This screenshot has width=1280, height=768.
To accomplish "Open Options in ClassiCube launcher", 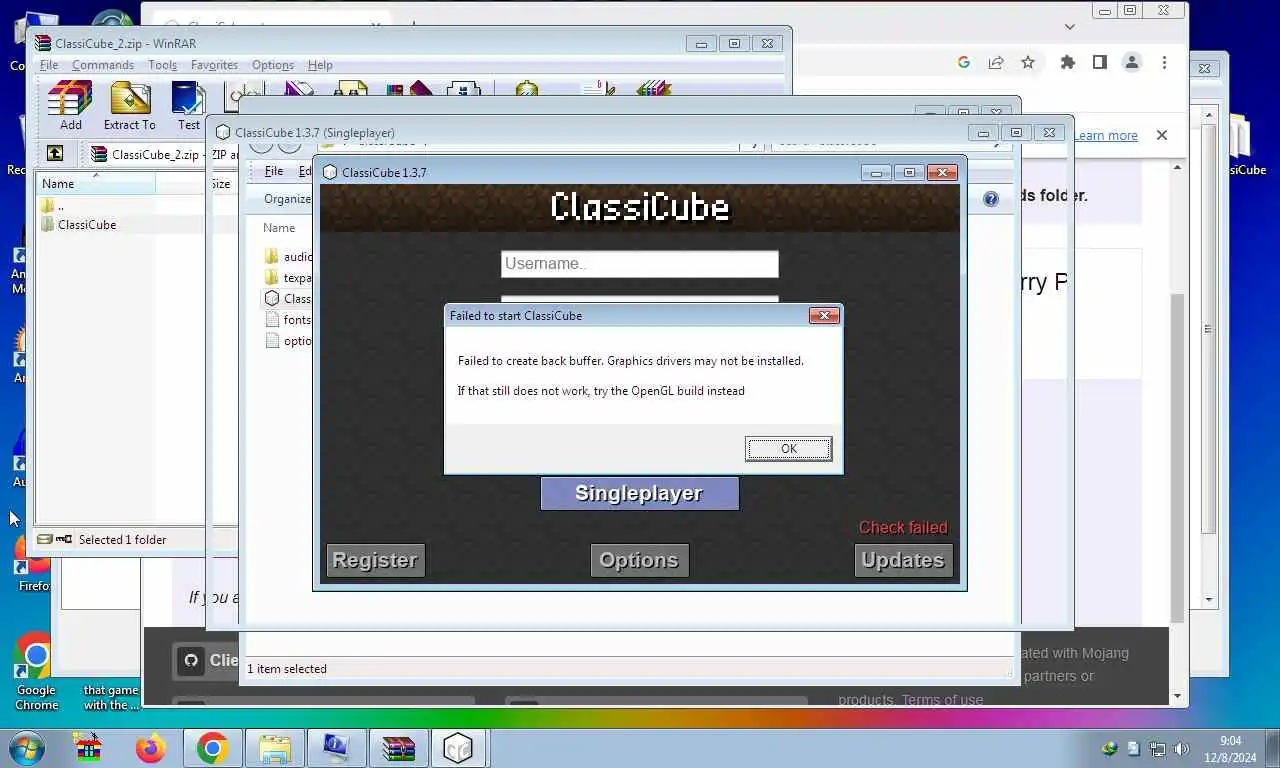I will pos(639,560).
